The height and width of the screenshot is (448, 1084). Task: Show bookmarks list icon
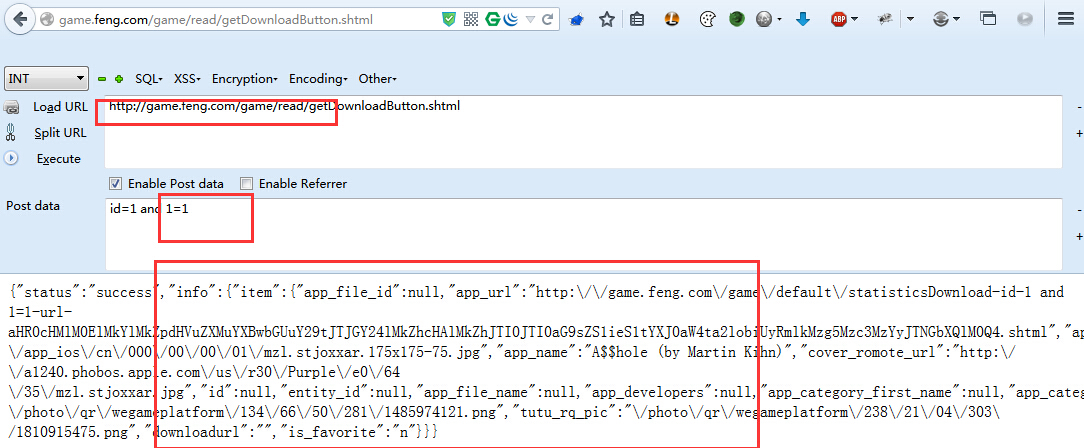637,20
